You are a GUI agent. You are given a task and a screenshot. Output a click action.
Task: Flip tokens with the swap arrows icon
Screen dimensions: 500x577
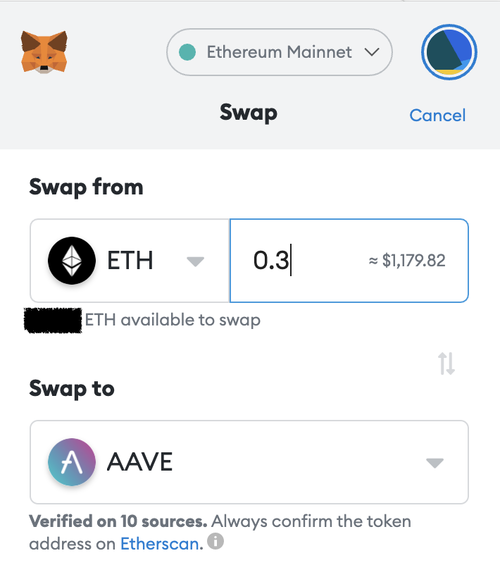pos(446,364)
